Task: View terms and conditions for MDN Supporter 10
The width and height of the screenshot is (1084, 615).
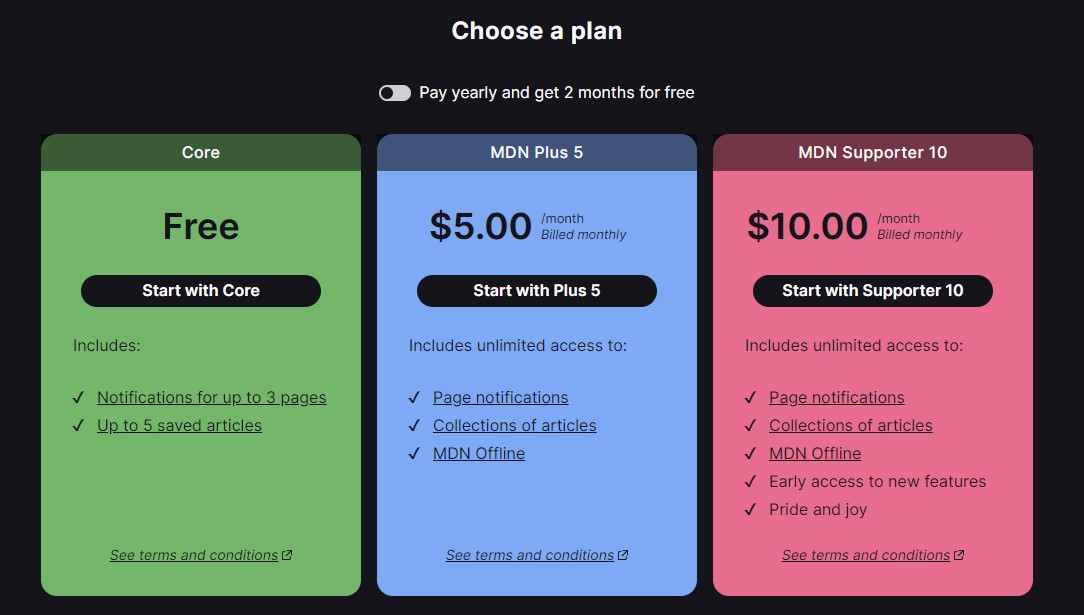Action: pyautogui.click(x=866, y=556)
